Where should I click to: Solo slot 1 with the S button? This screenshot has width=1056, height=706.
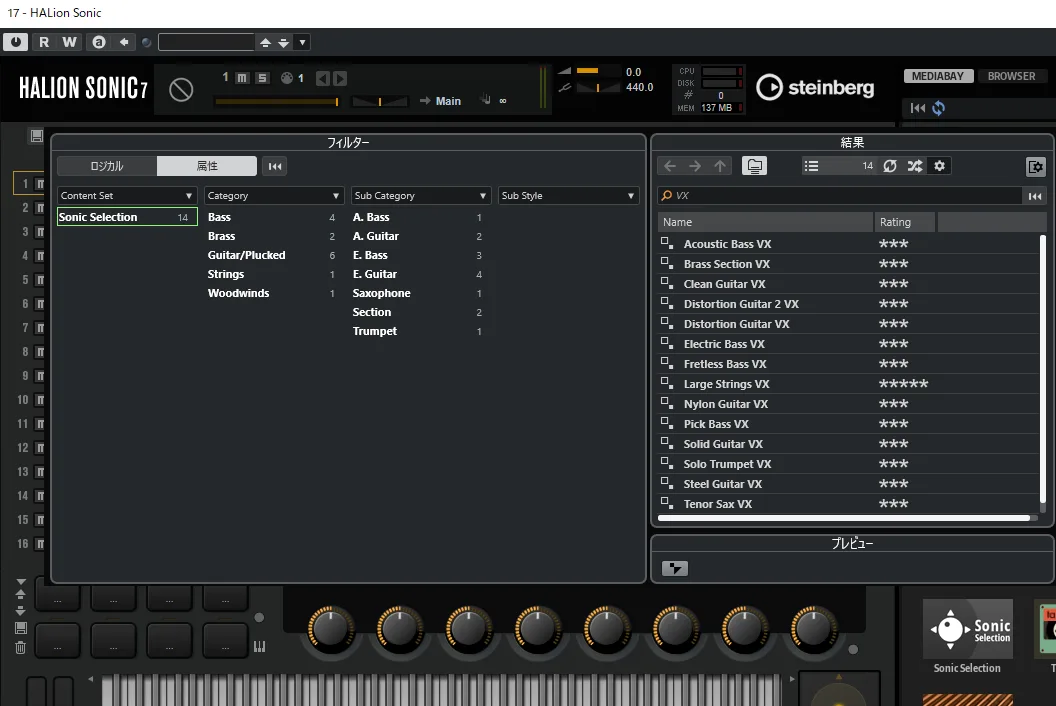(262, 78)
